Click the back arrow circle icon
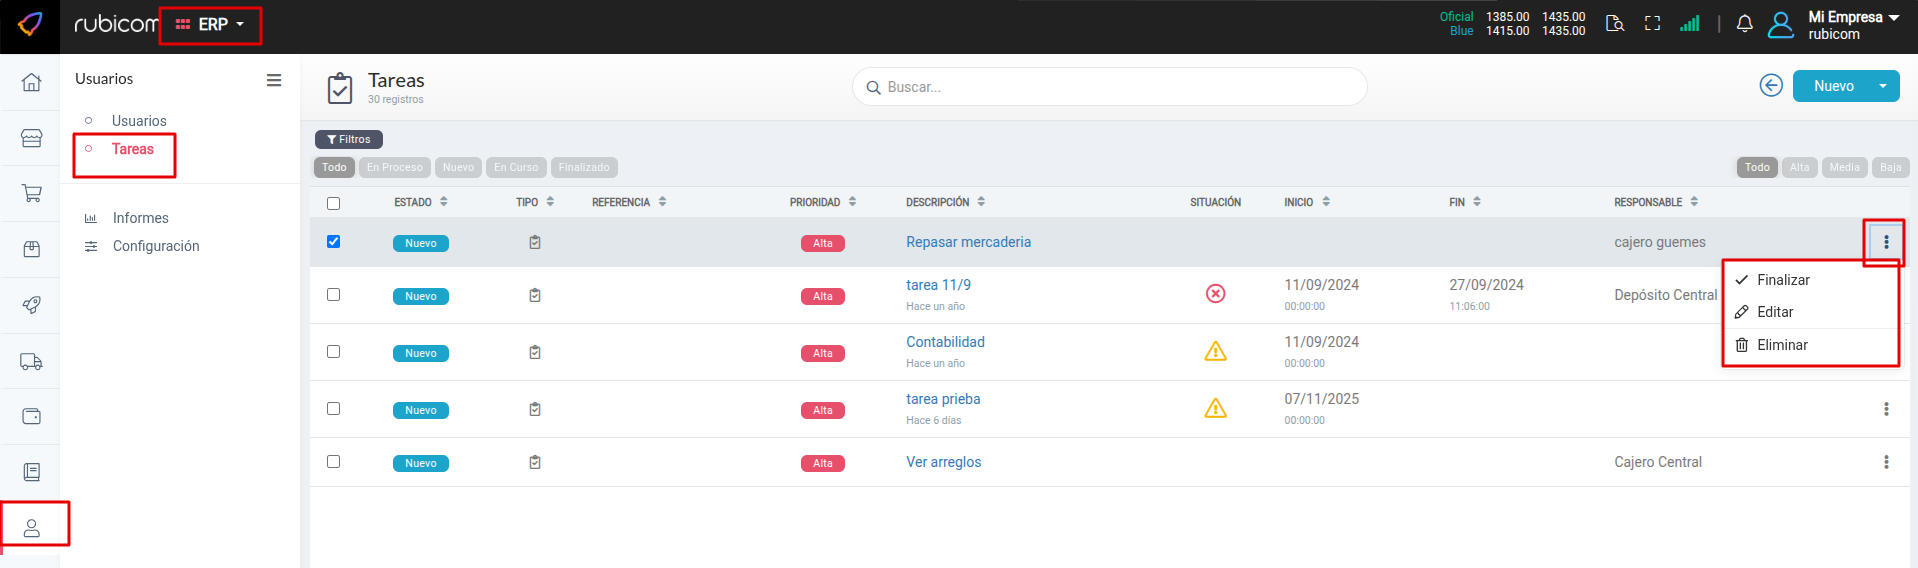Viewport: 1918px width, 568px height. tap(1770, 86)
